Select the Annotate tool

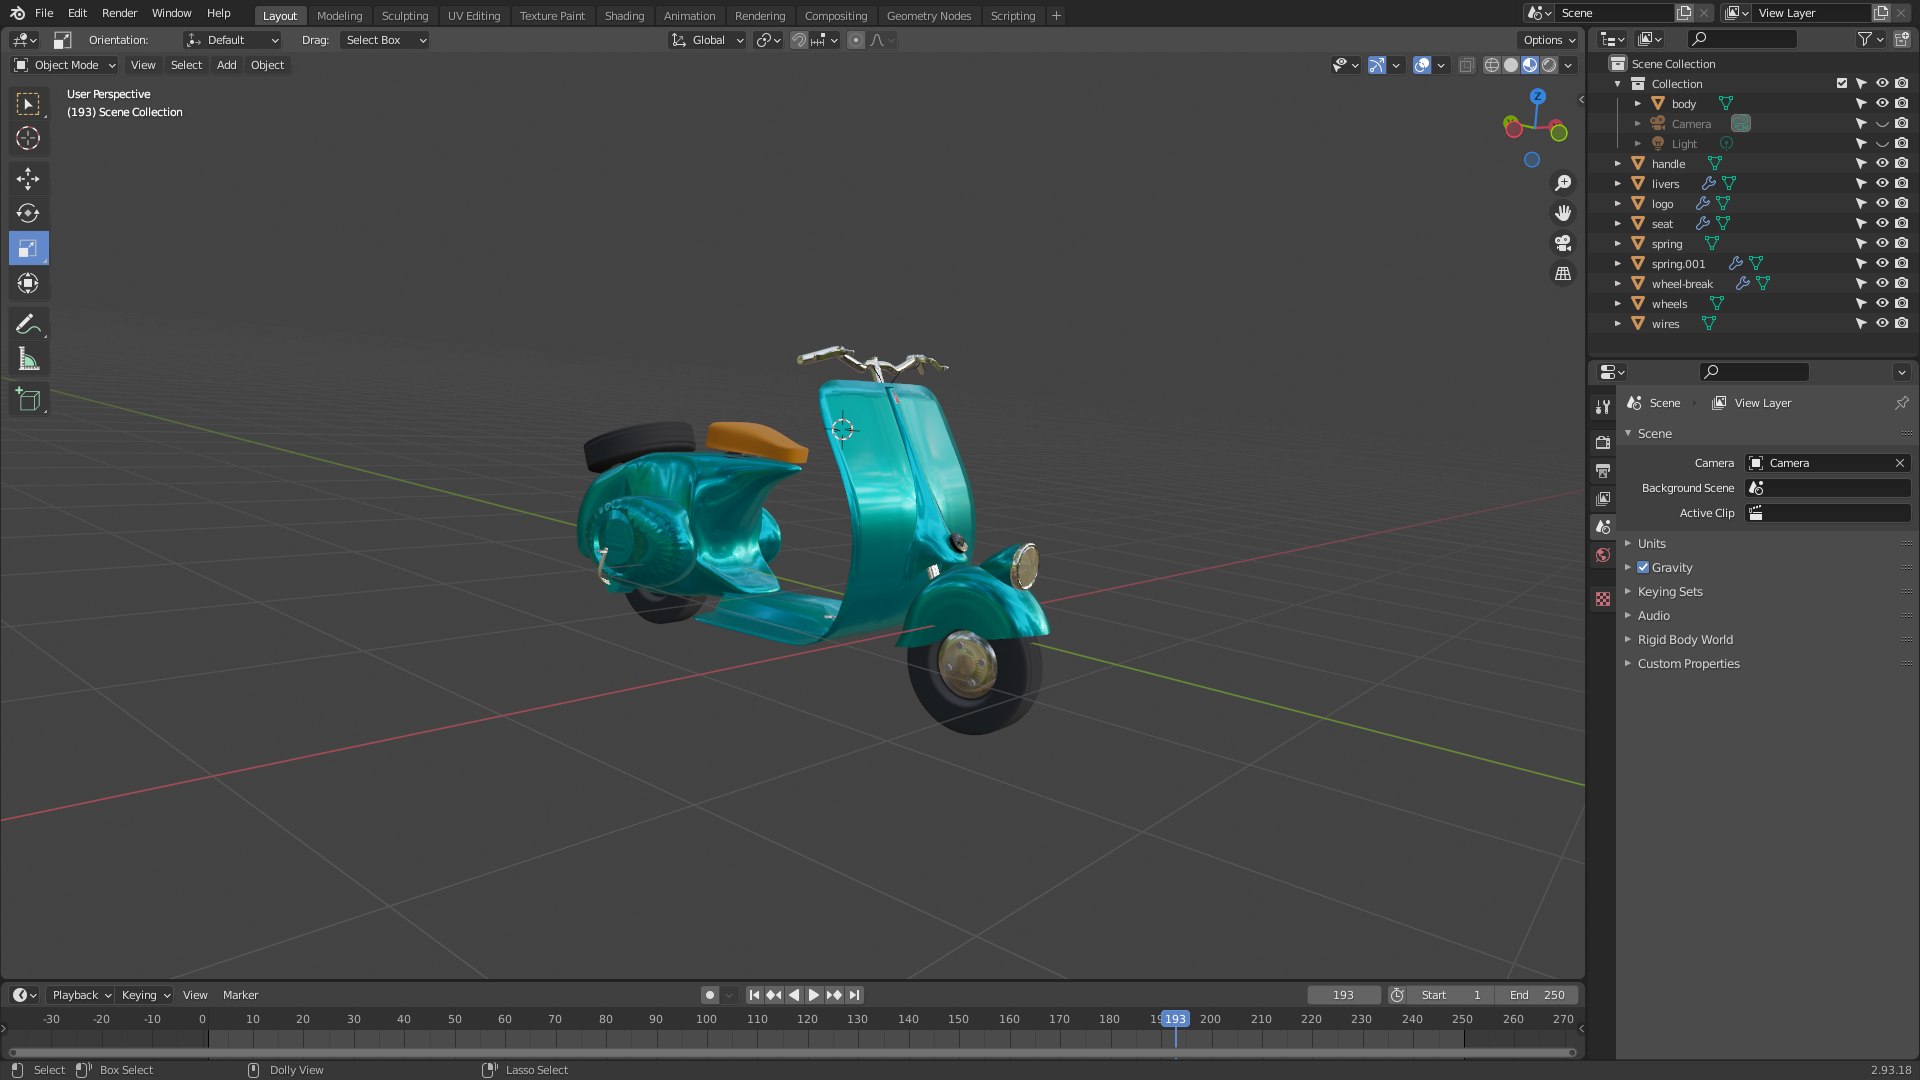[28, 324]
